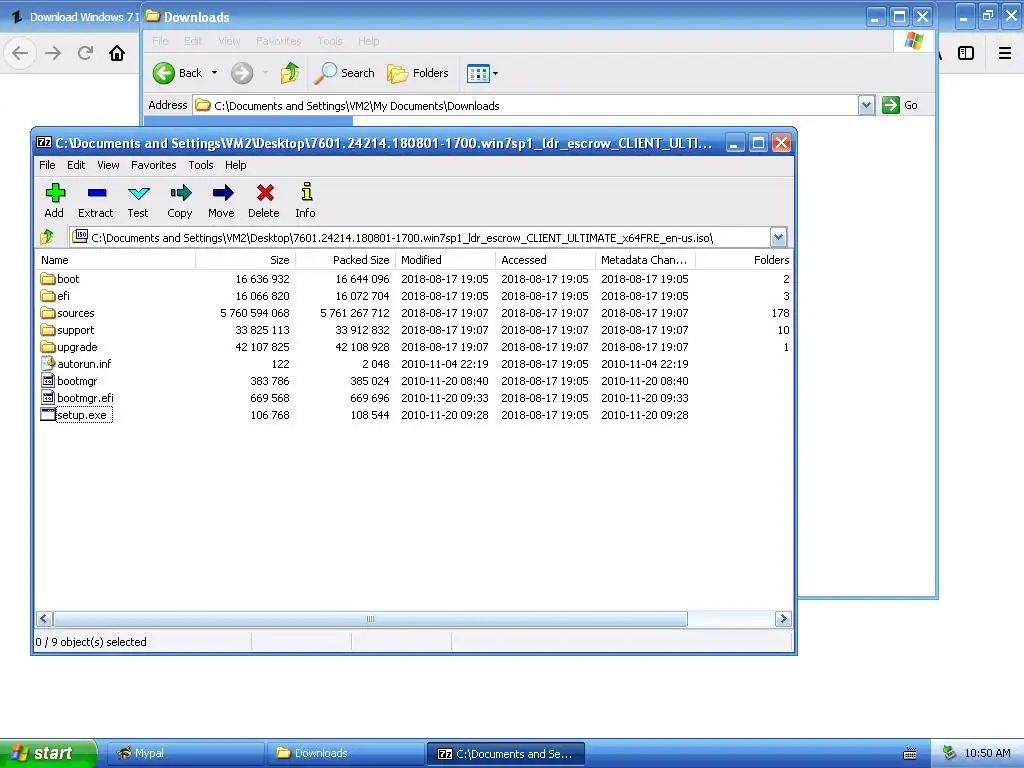The image size is (1024, 768).
Task: Choose the Move toolbar icon
Action: [x=222, y=193]
